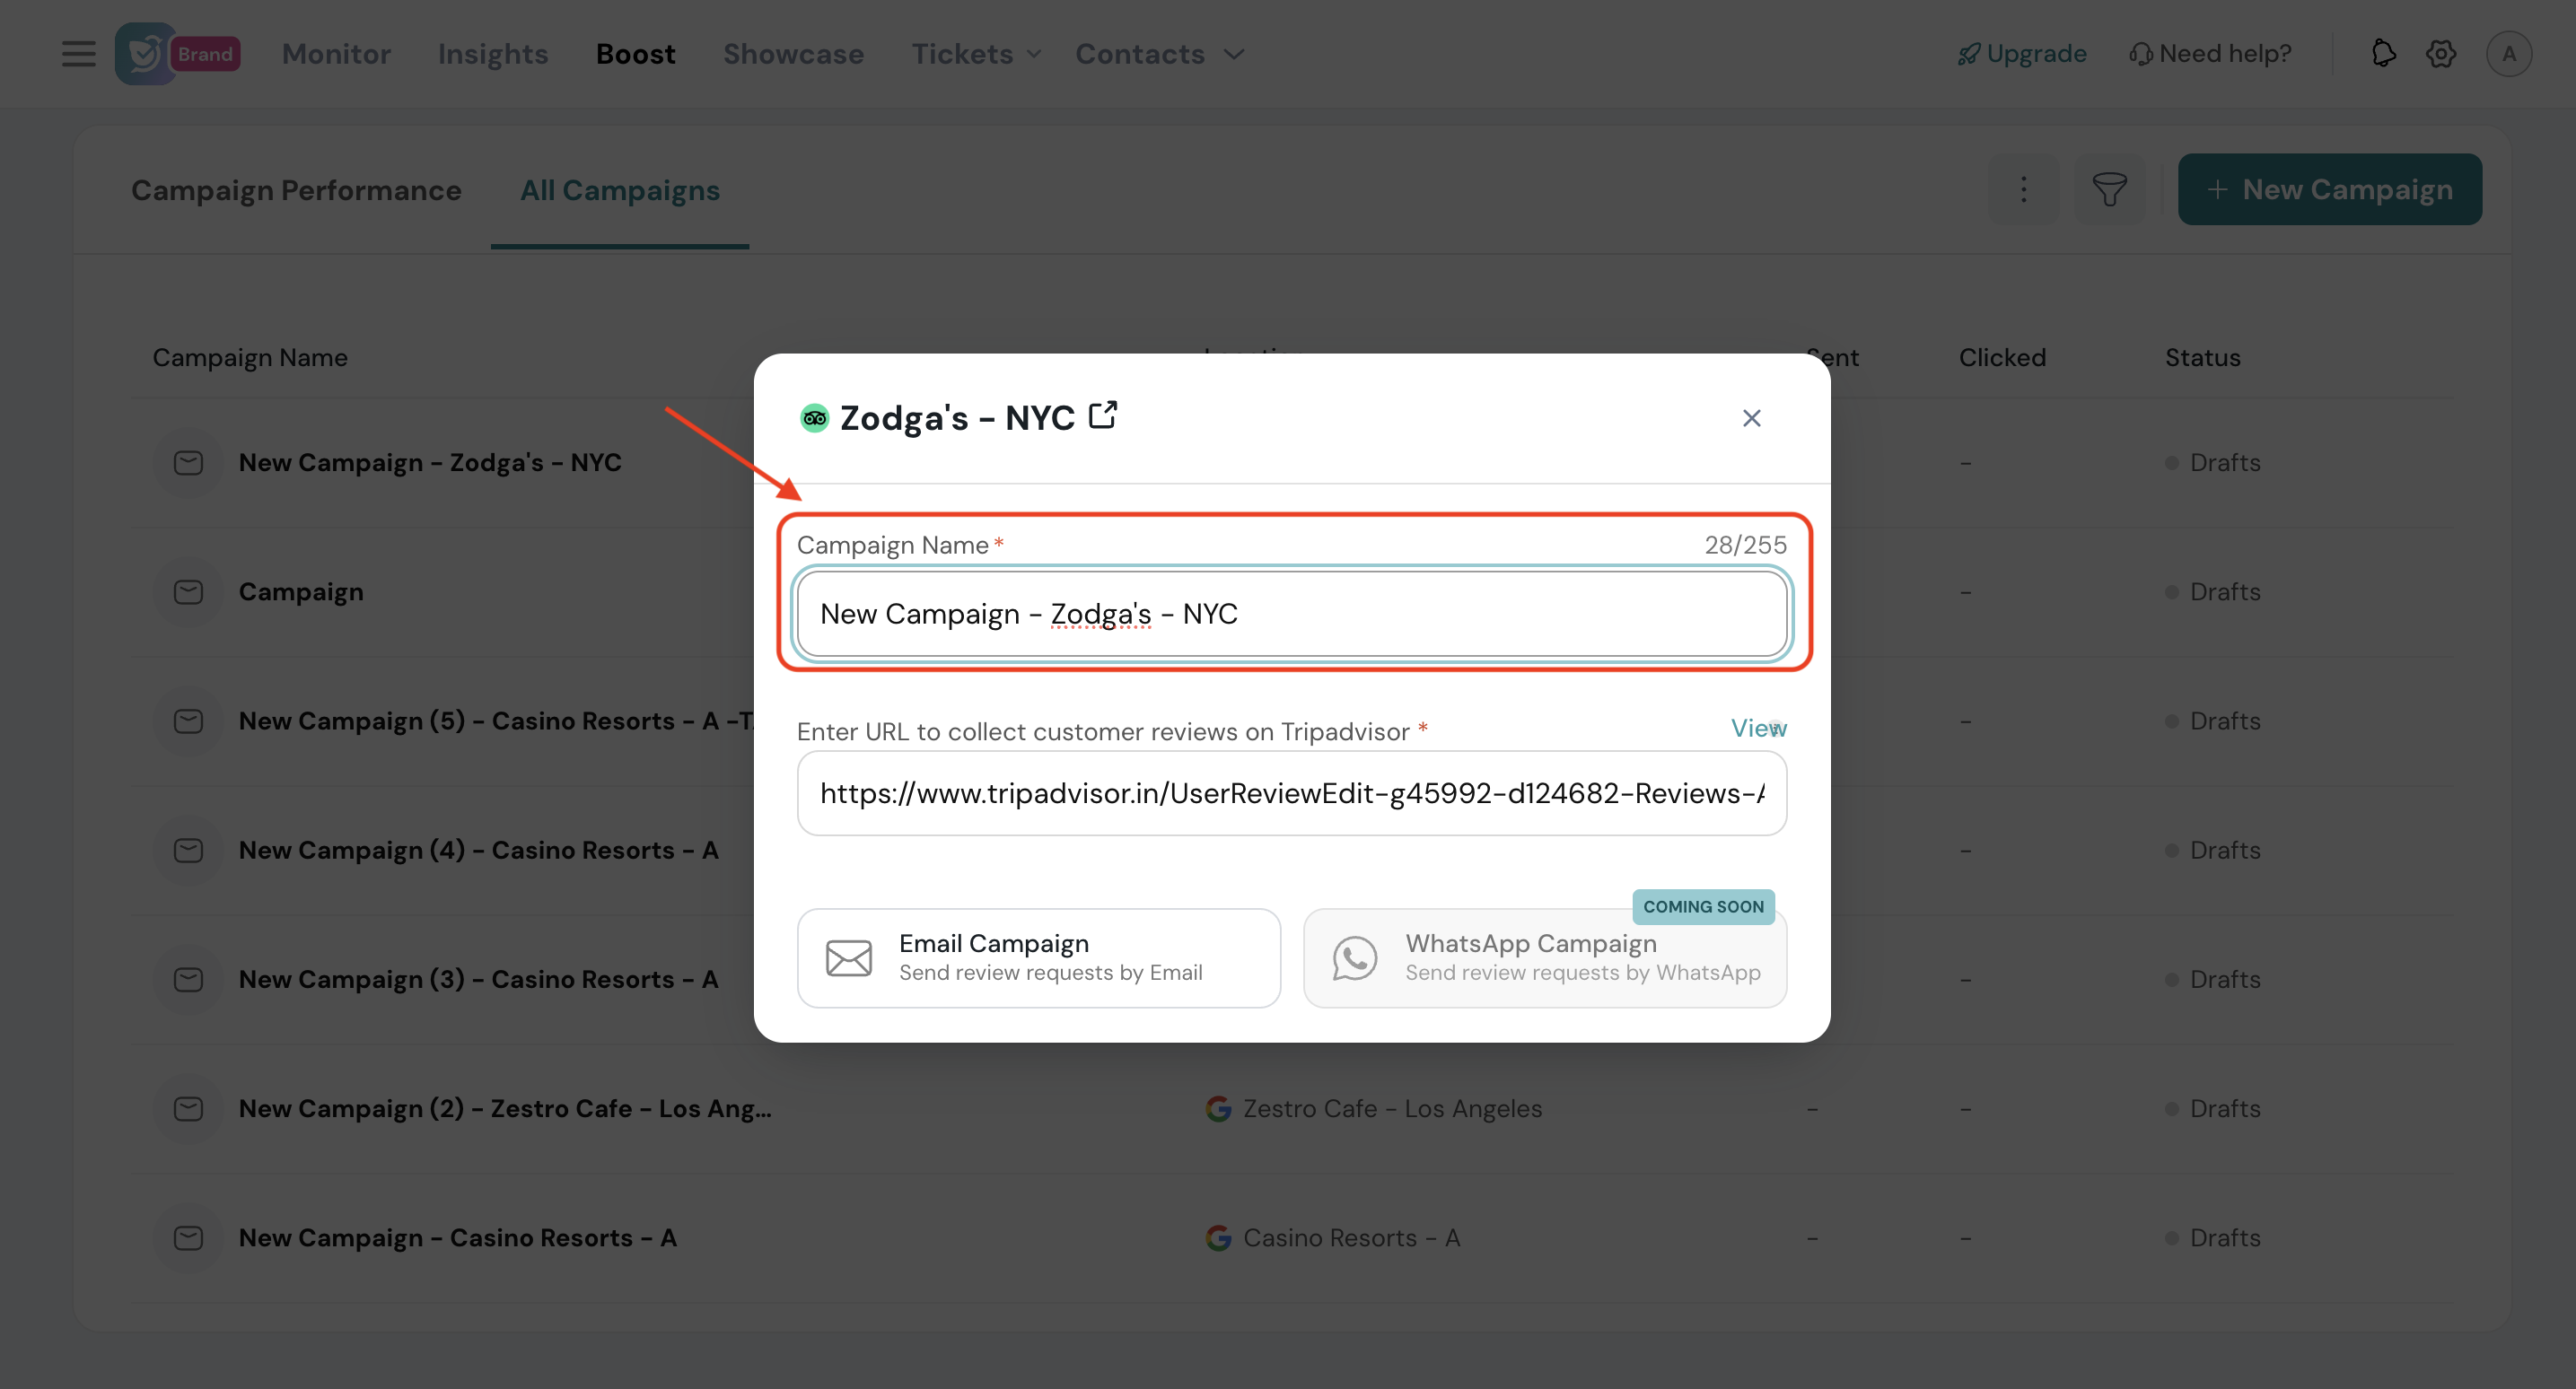Open the Insights menu item
2576x1389 pixels.
pyautogui.click(x=493, y=54)
